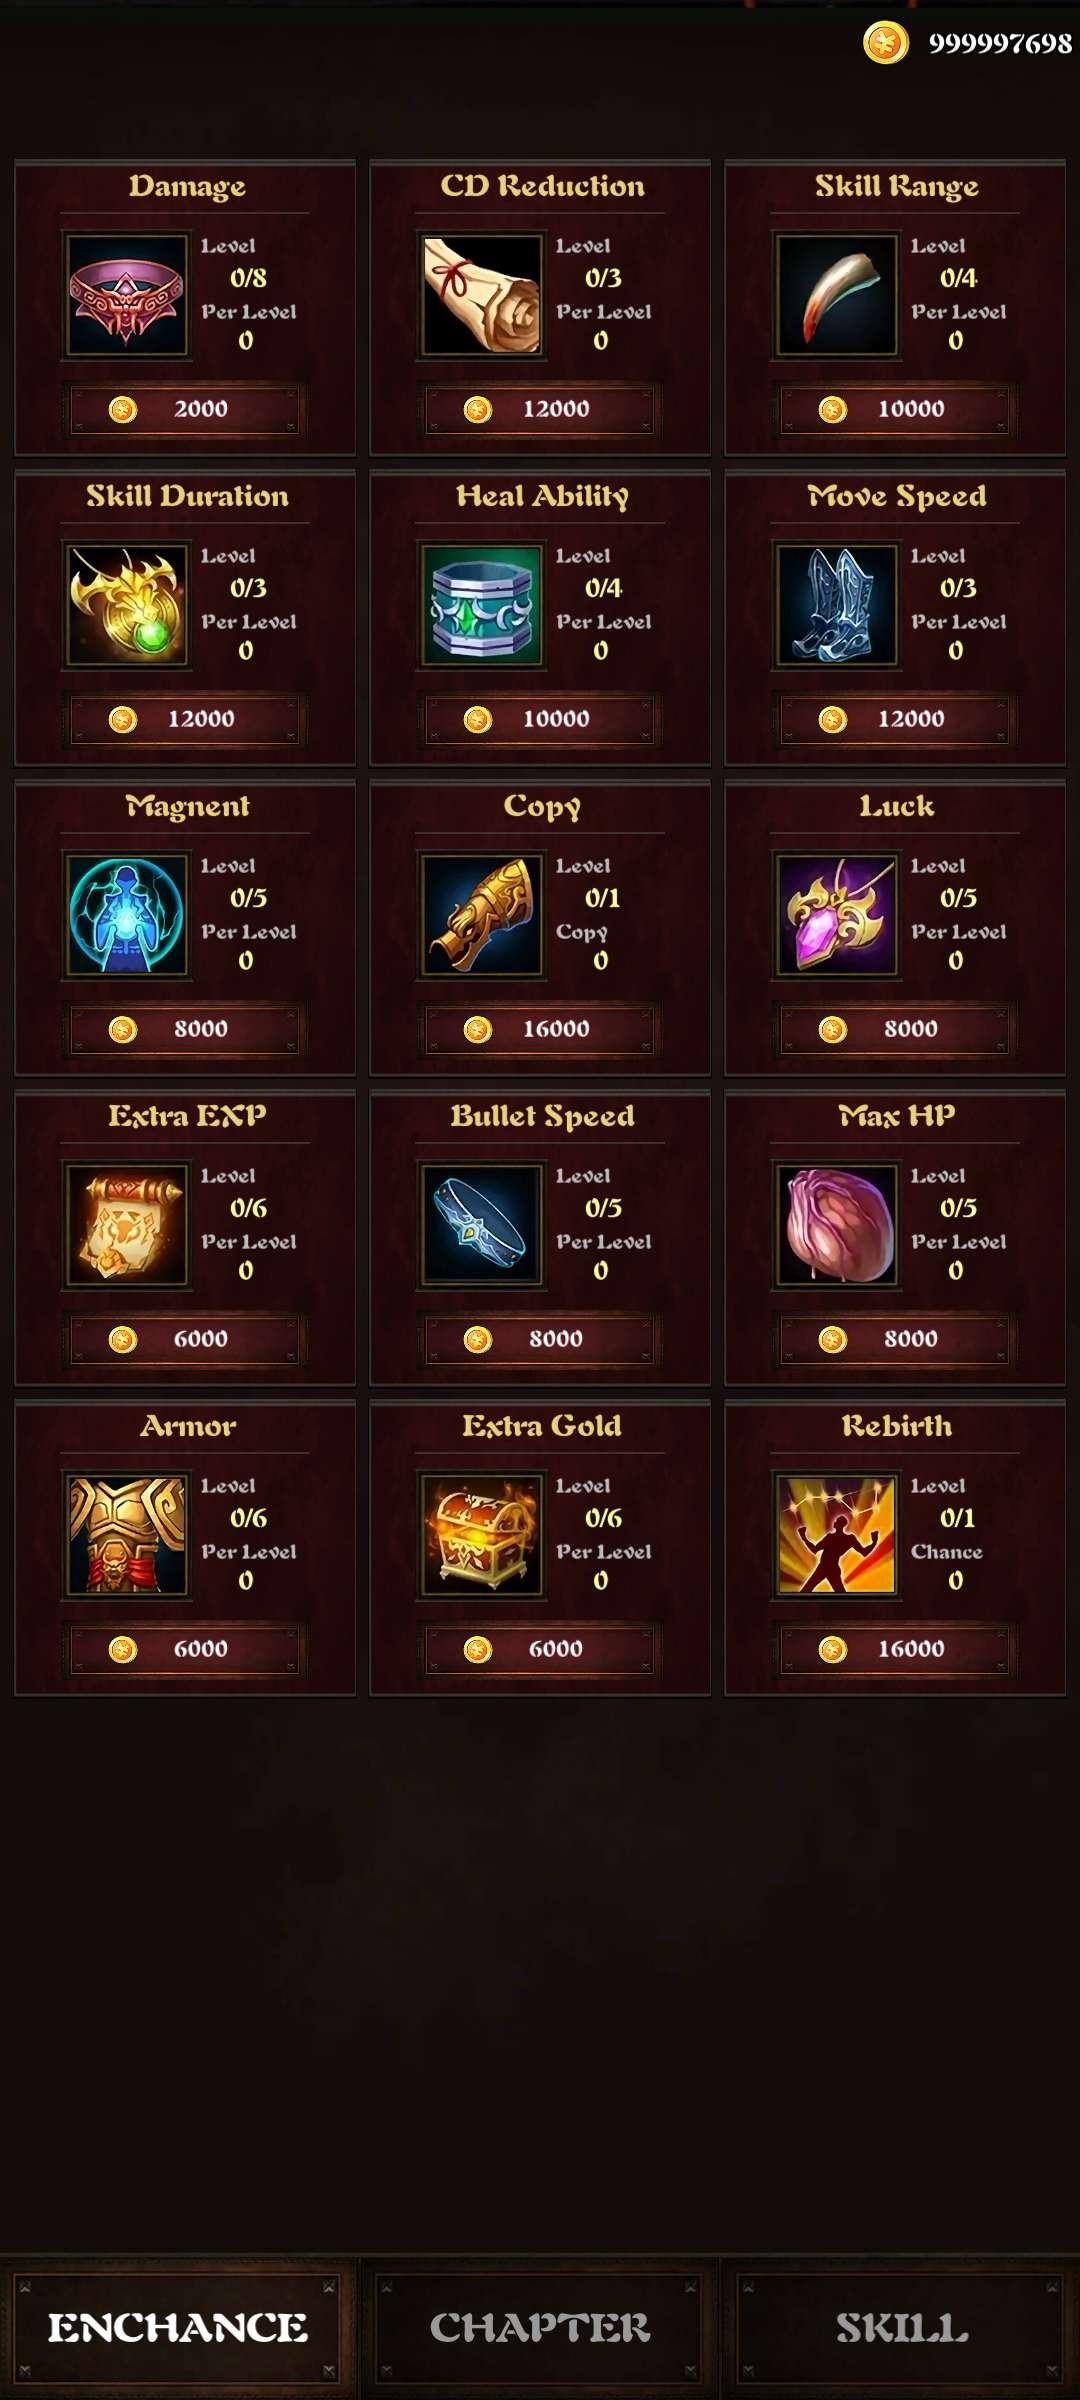Tap the CD Reduction scroll icon
Screen dimensions: 1080x2400
pos(481,296)
